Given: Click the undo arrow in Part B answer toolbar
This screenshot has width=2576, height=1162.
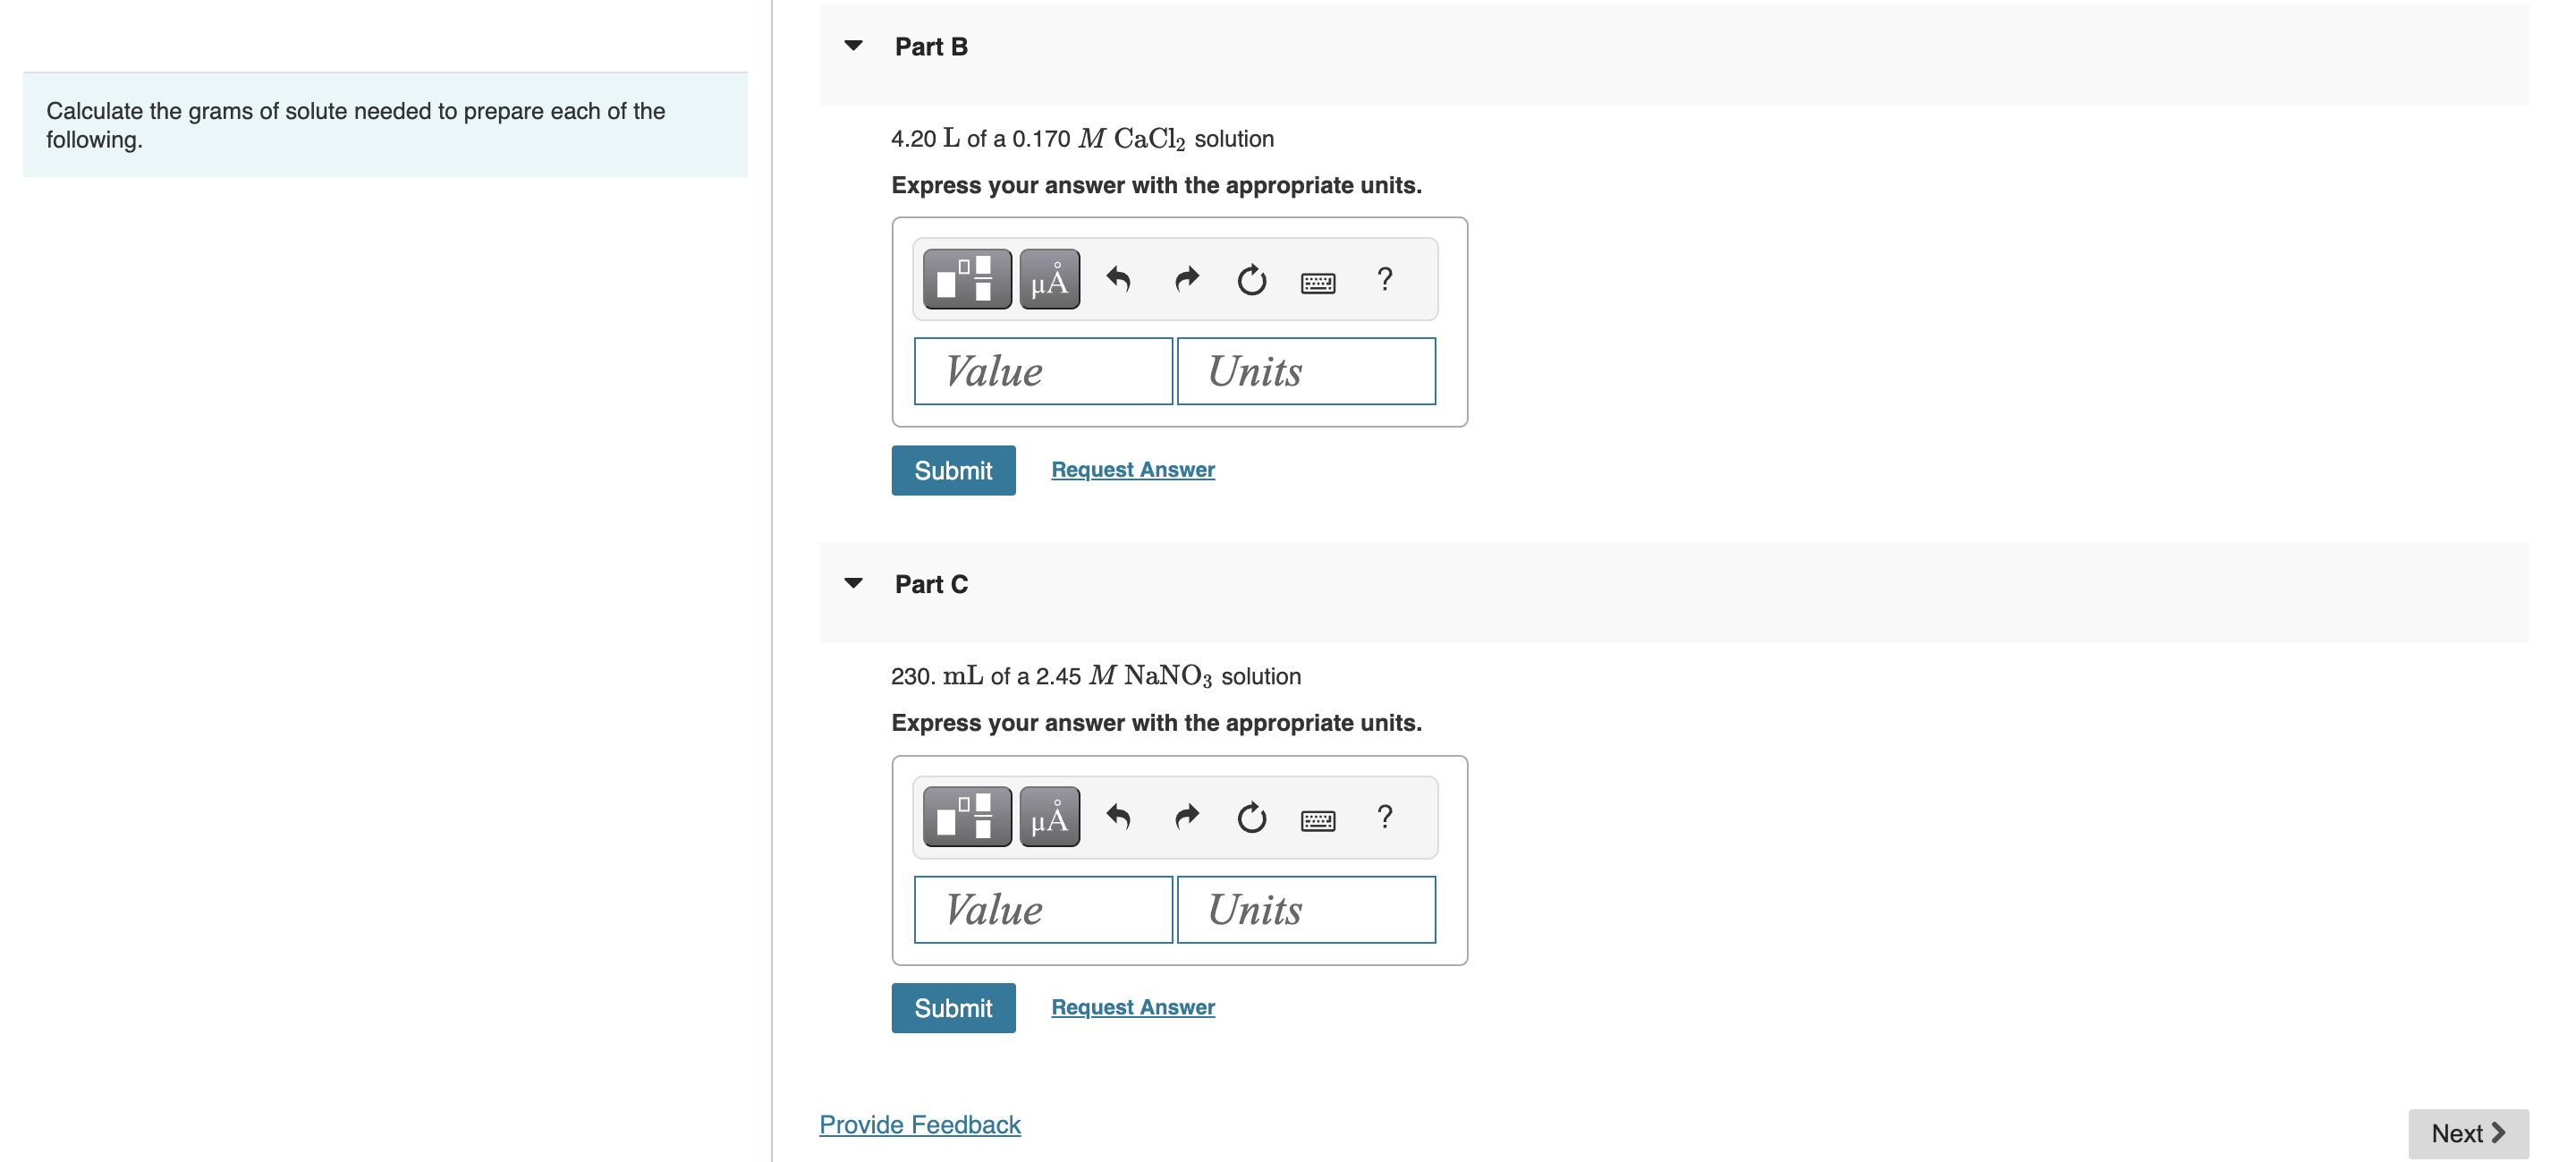Looking at the screenshot, I should 1118,279.
